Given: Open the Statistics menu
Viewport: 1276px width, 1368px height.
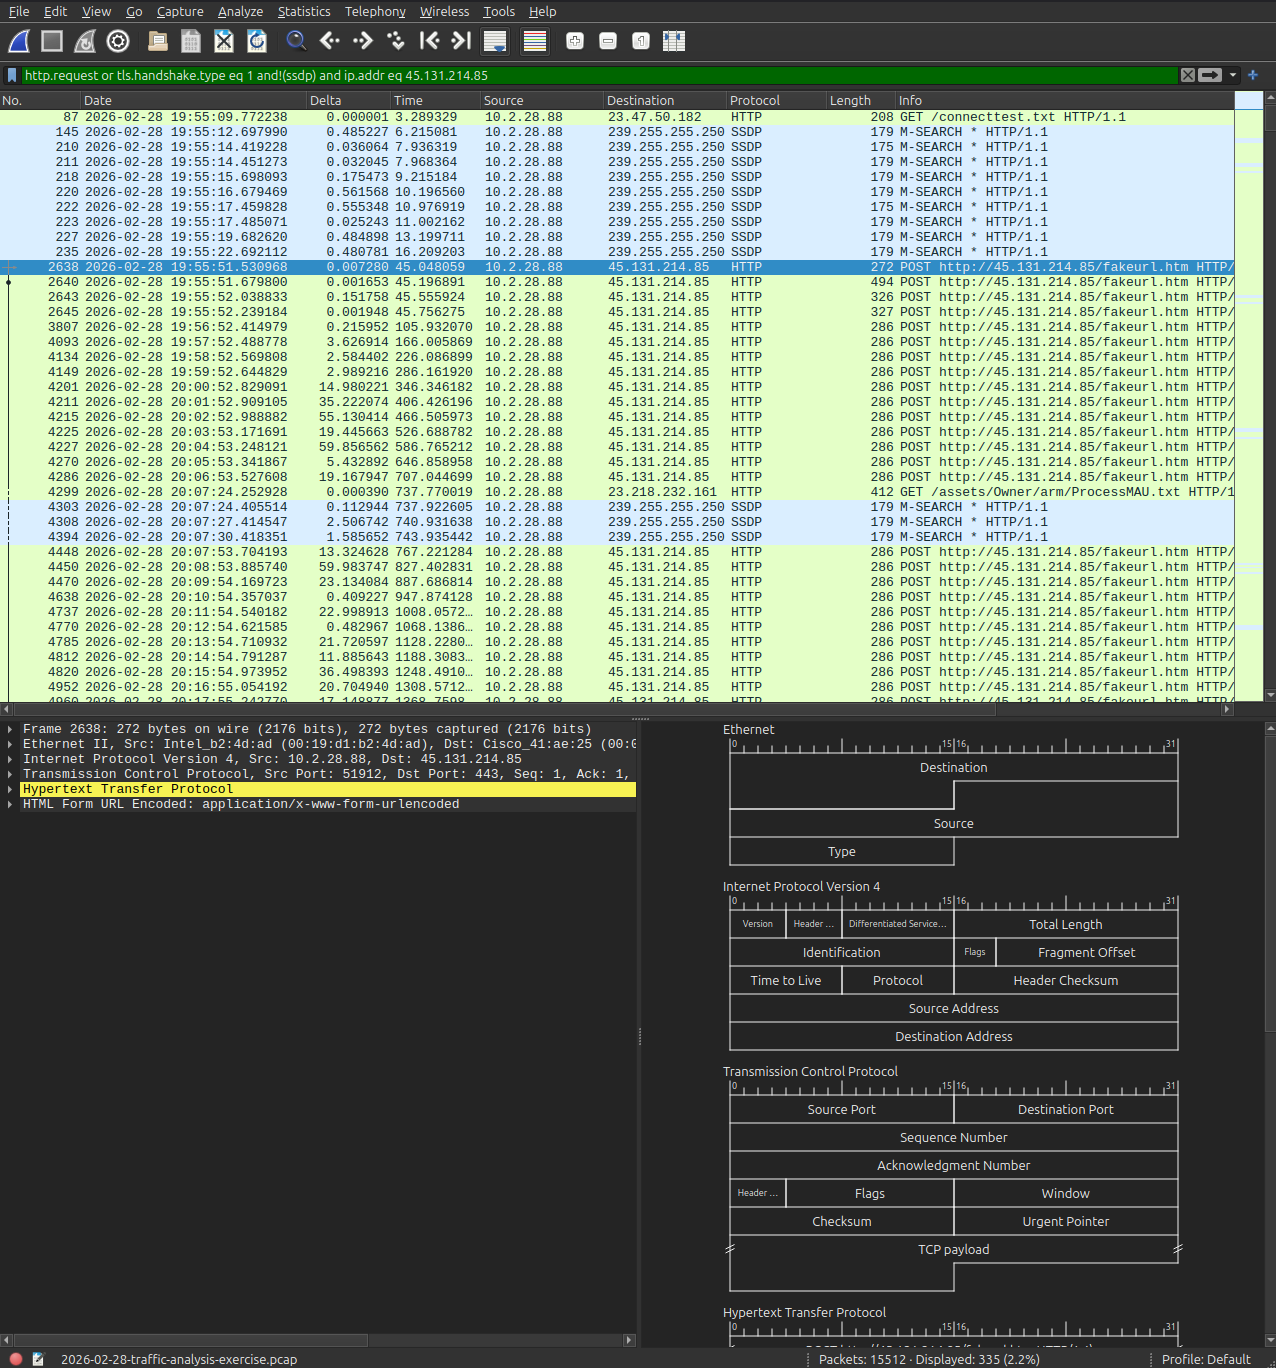Looking at the screenshot, I should [x=303, y=11].
